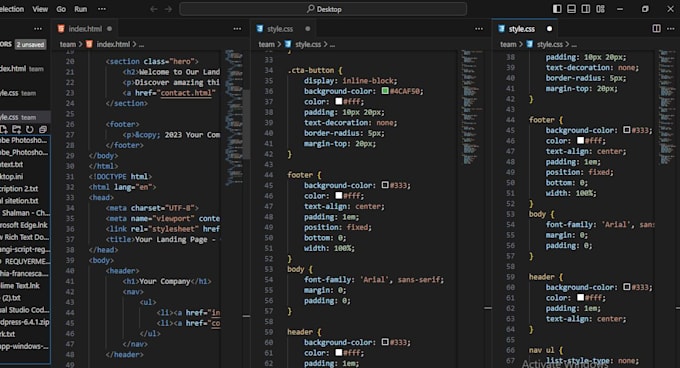Open Customize Layout icon in title bar
680x368 pixels.
pos(600,9)
